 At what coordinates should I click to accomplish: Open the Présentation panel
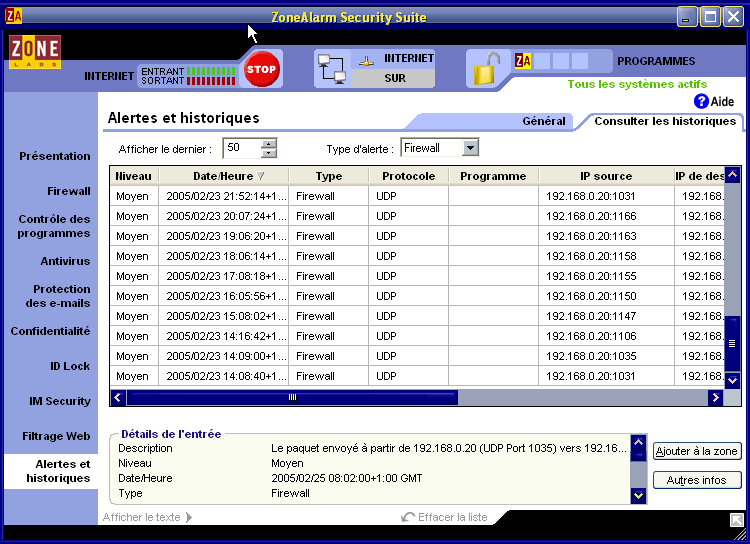pos(55,156)
